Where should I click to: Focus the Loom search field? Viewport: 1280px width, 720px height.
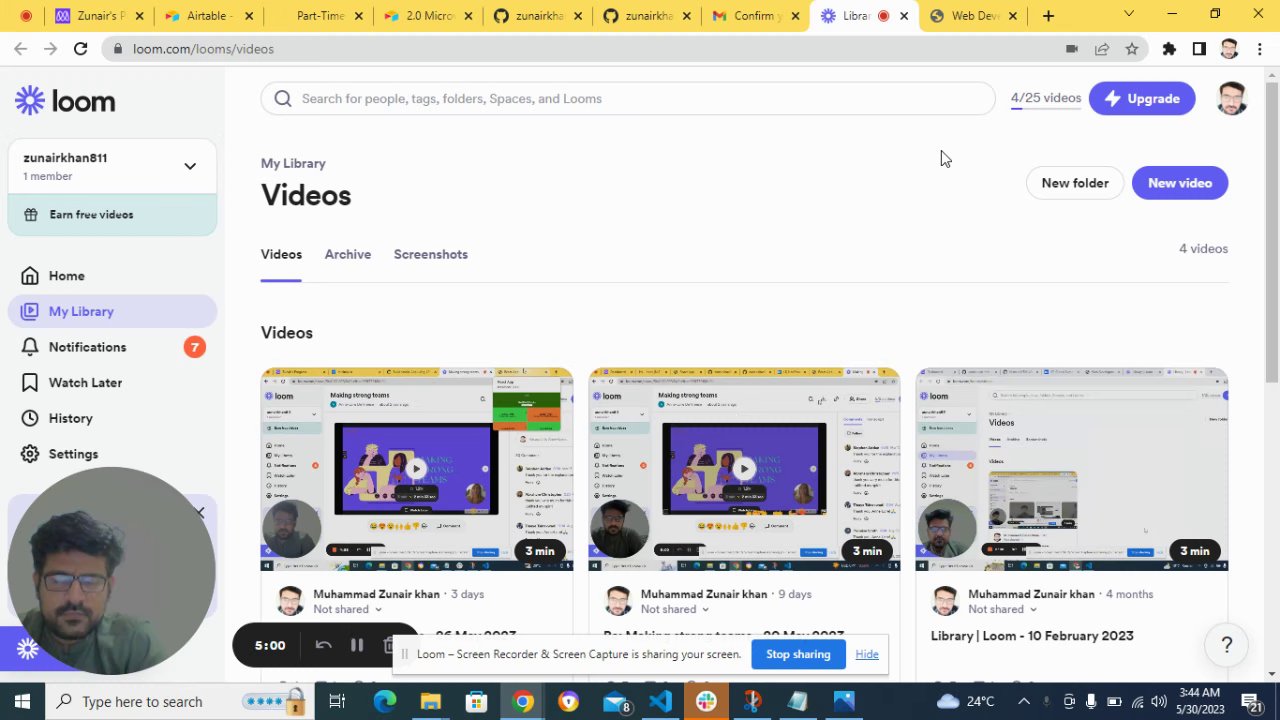click(628, 98)
